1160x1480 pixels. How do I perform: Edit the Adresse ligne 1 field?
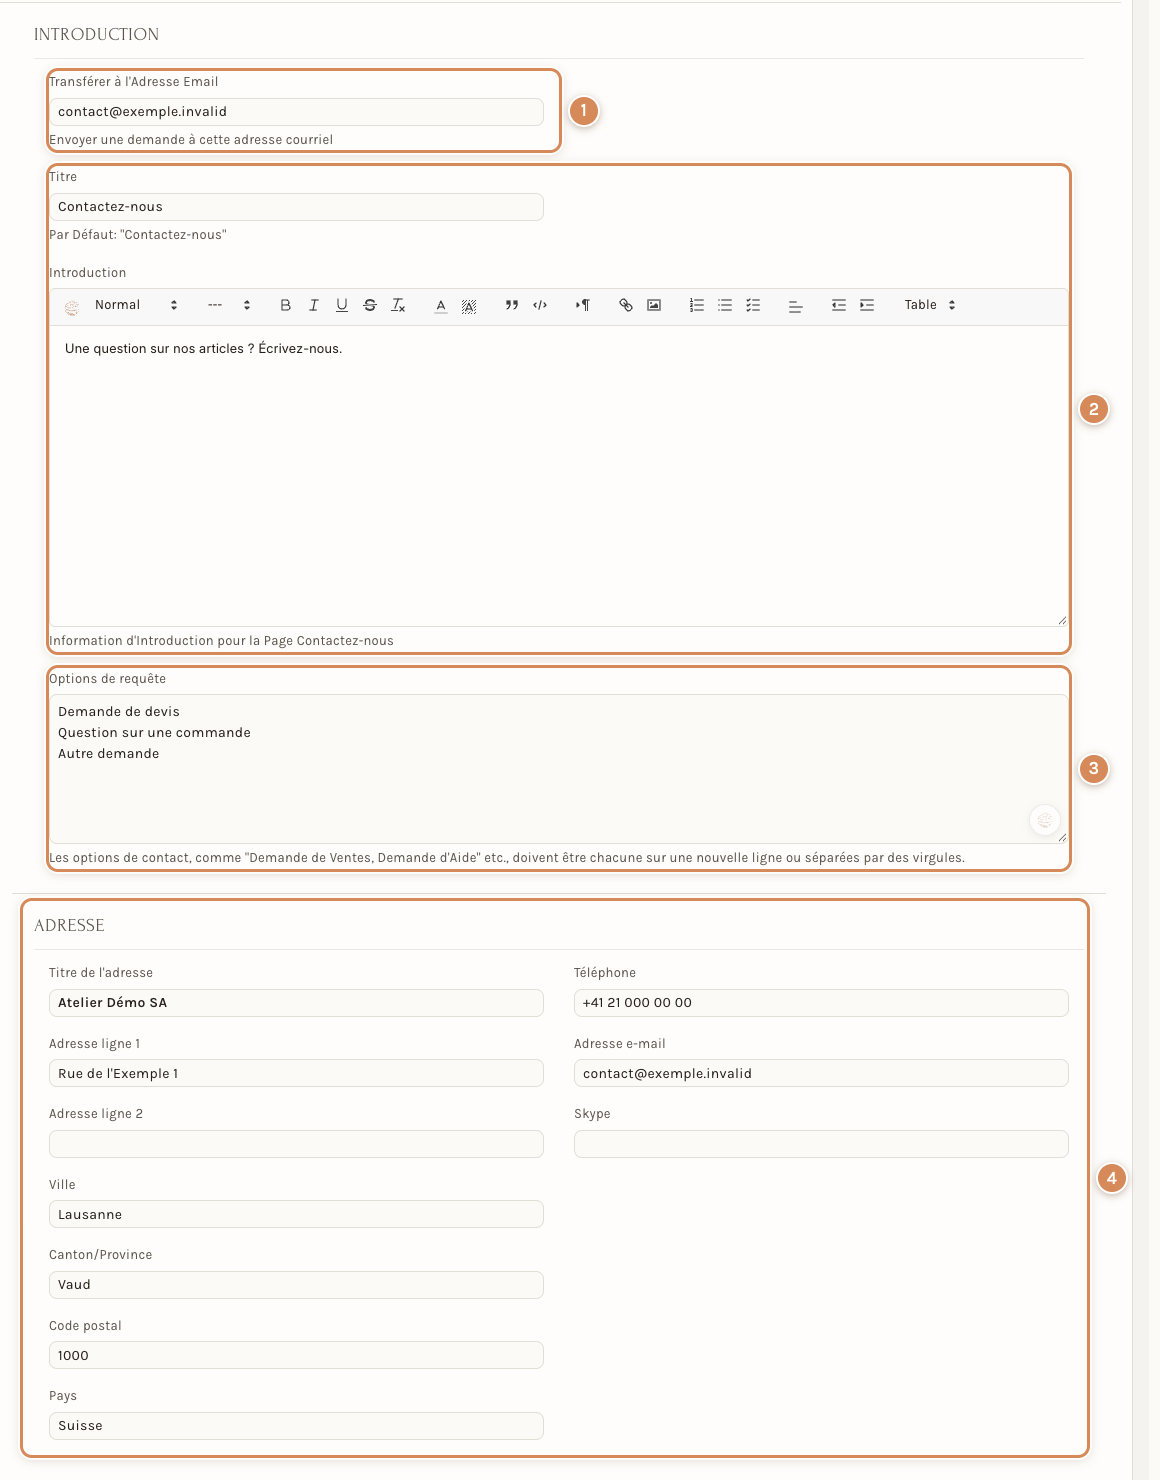[x=296, y=1073]
